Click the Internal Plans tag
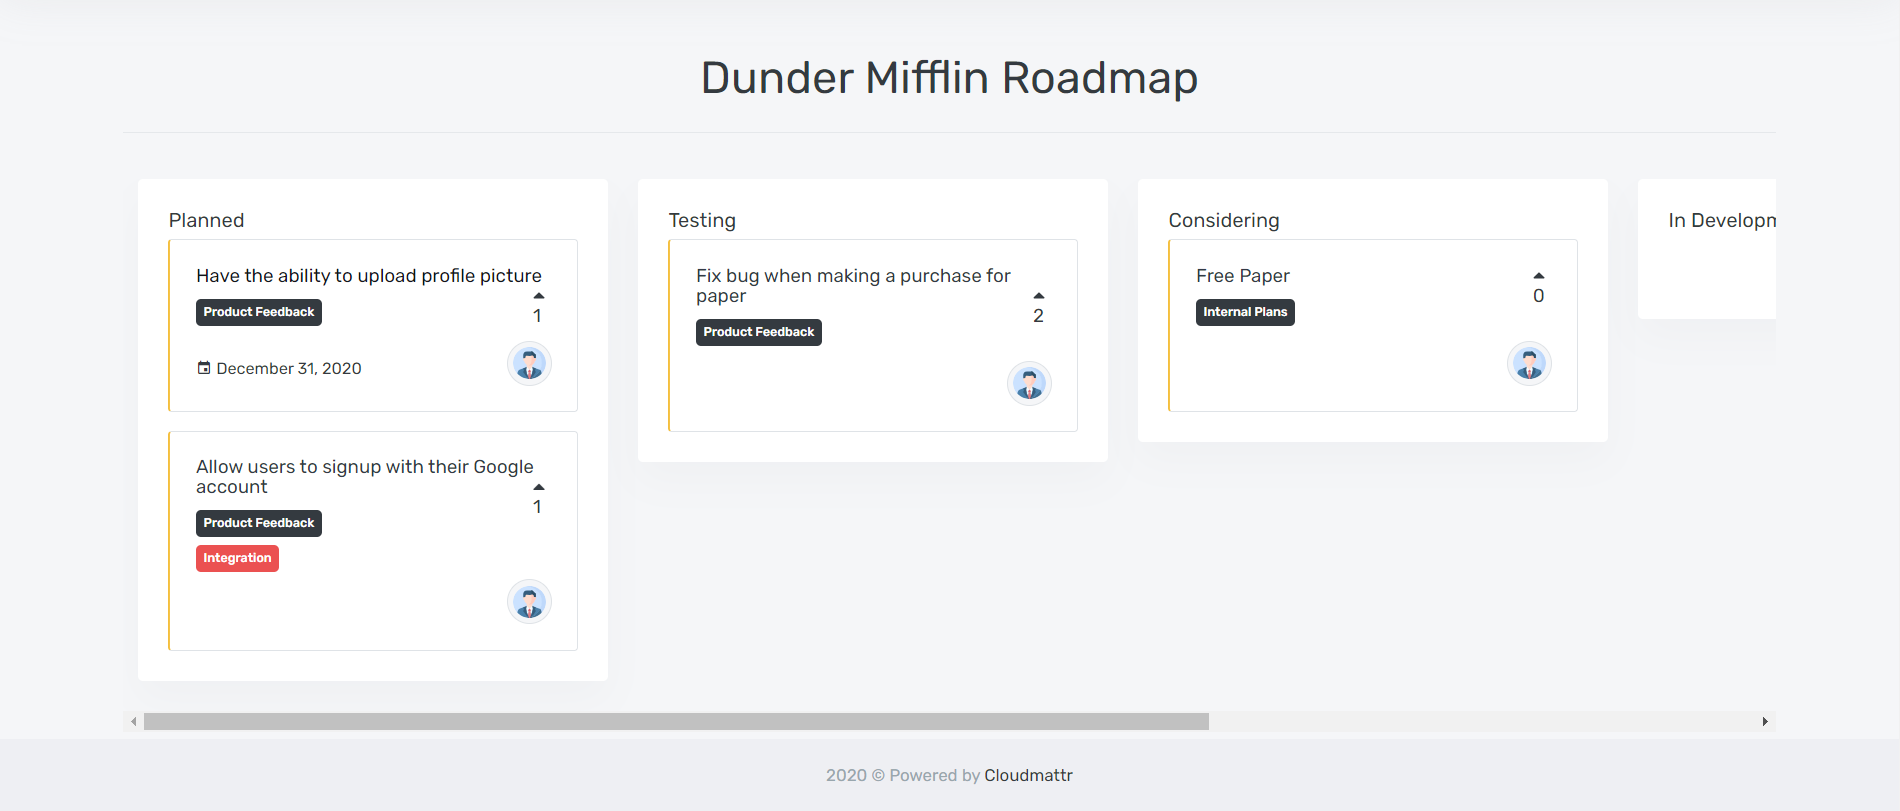 click(1245, 312)
